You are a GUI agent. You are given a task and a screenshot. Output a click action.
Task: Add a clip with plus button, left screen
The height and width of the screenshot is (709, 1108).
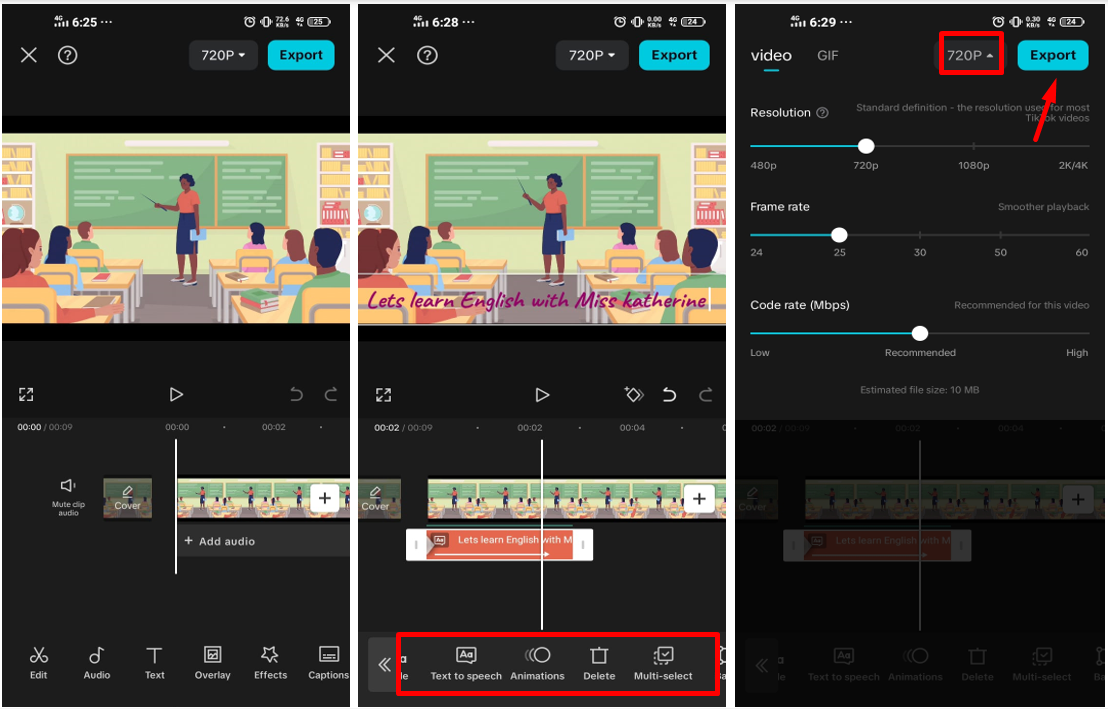pyautogui.click(x=324, y=498)
